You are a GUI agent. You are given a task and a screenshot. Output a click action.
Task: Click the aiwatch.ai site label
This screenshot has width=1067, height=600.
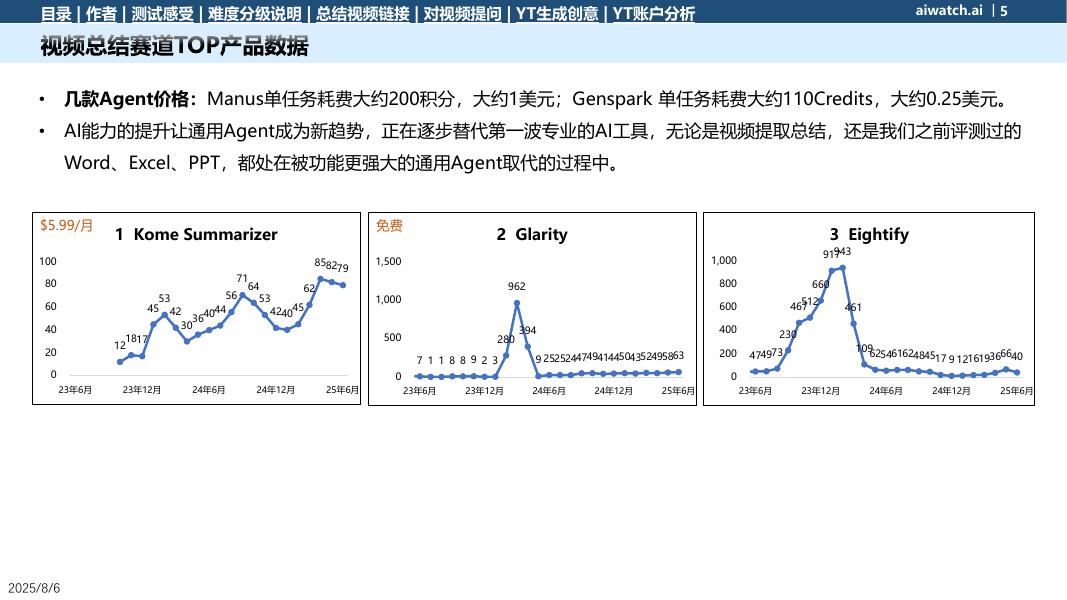coord(949,10)
